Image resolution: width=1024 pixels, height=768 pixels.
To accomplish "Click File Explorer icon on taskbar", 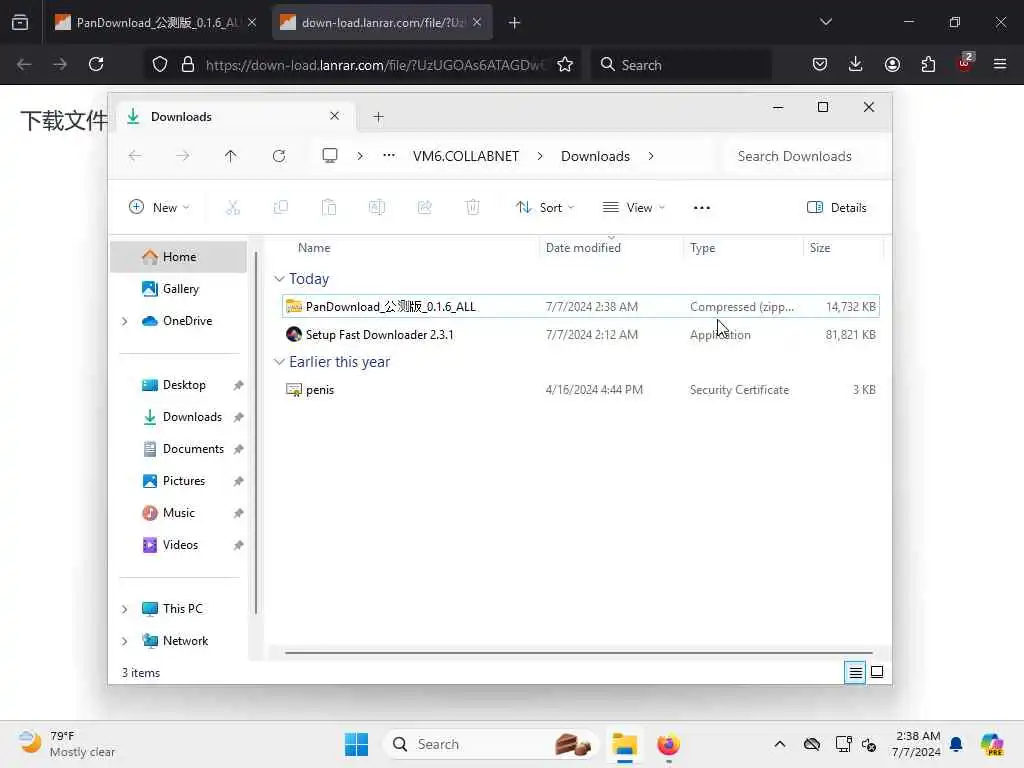I will [x=624, y=744].
